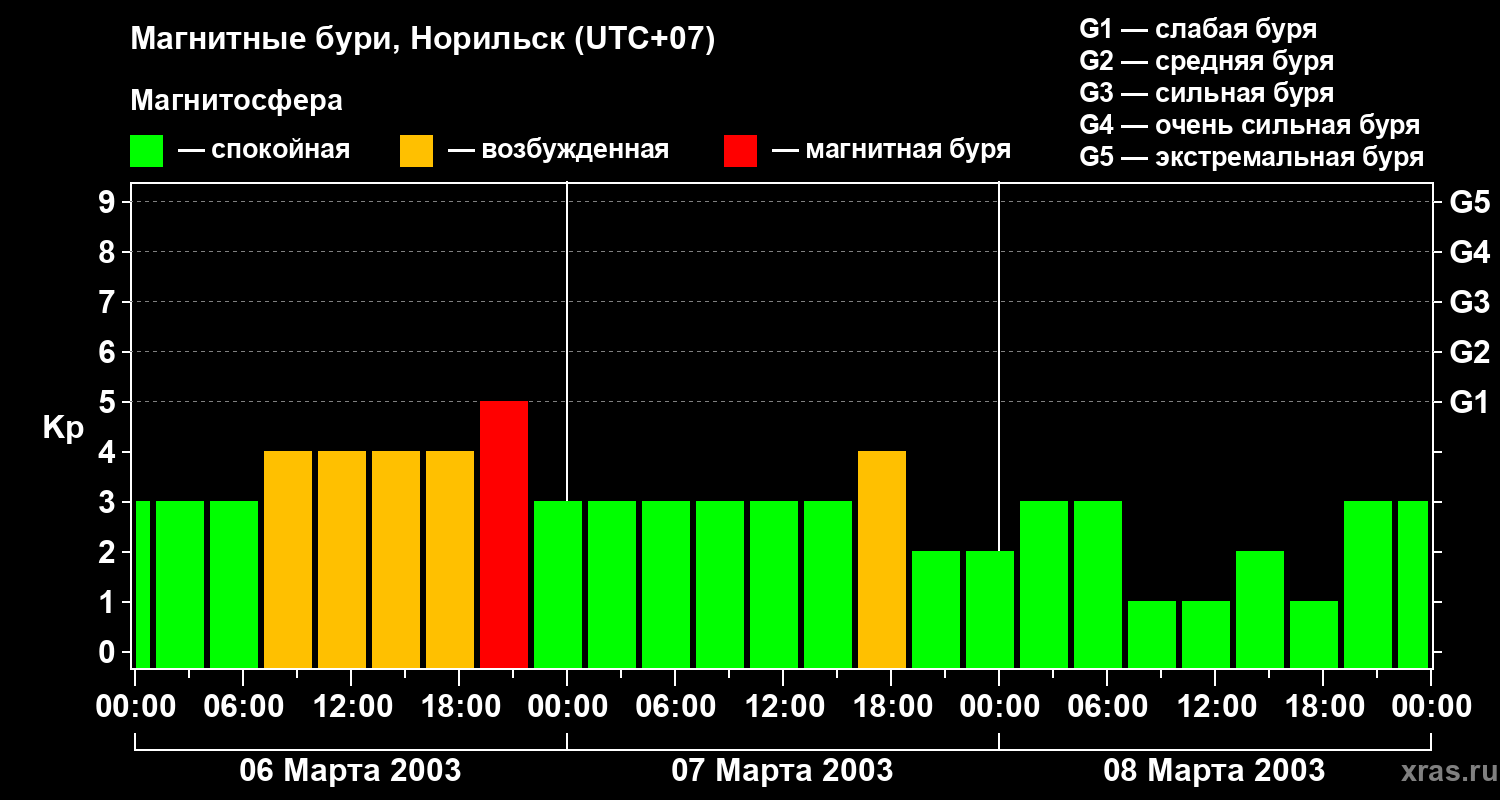Click the chart title 'Магнитные бури, Норильск (UTC+07)'
The width and height of the screenshot is (1500, 800).
(x=423, y=40)
